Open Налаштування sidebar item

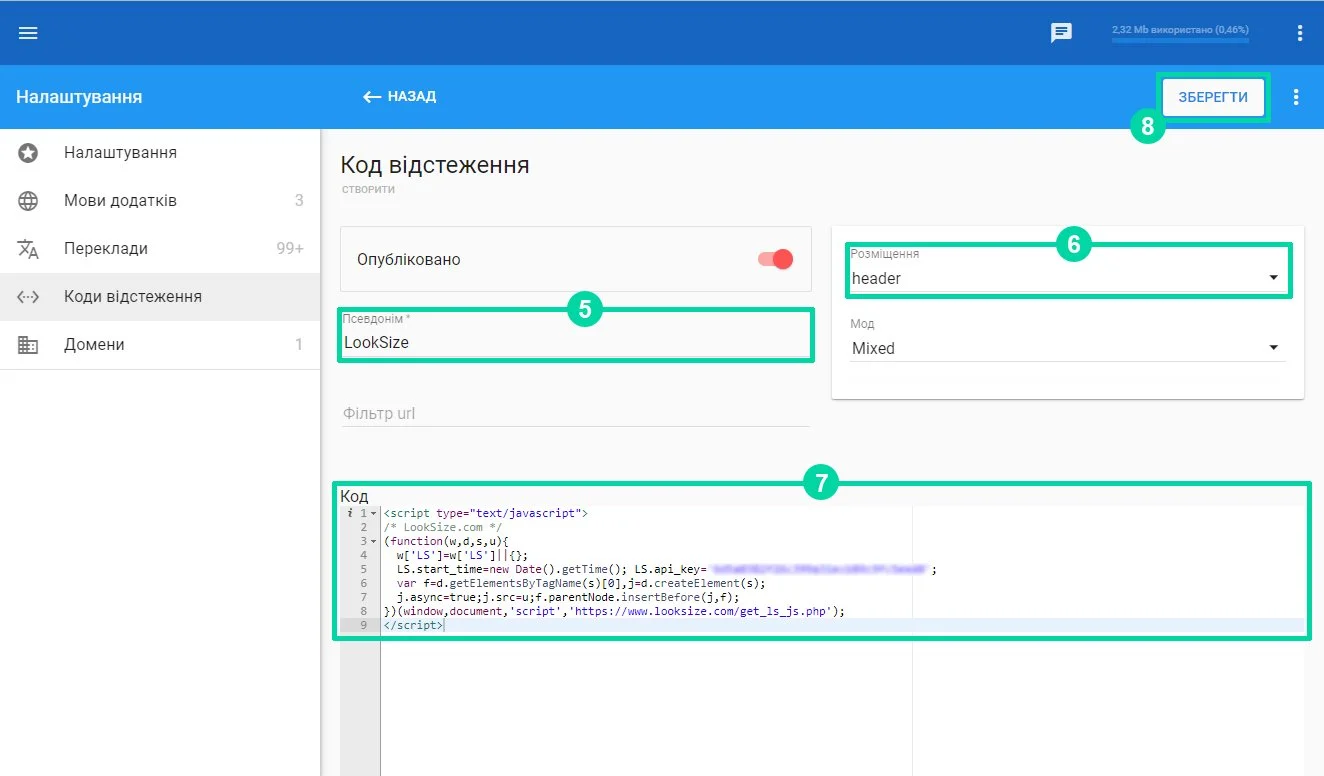point(160,153)
